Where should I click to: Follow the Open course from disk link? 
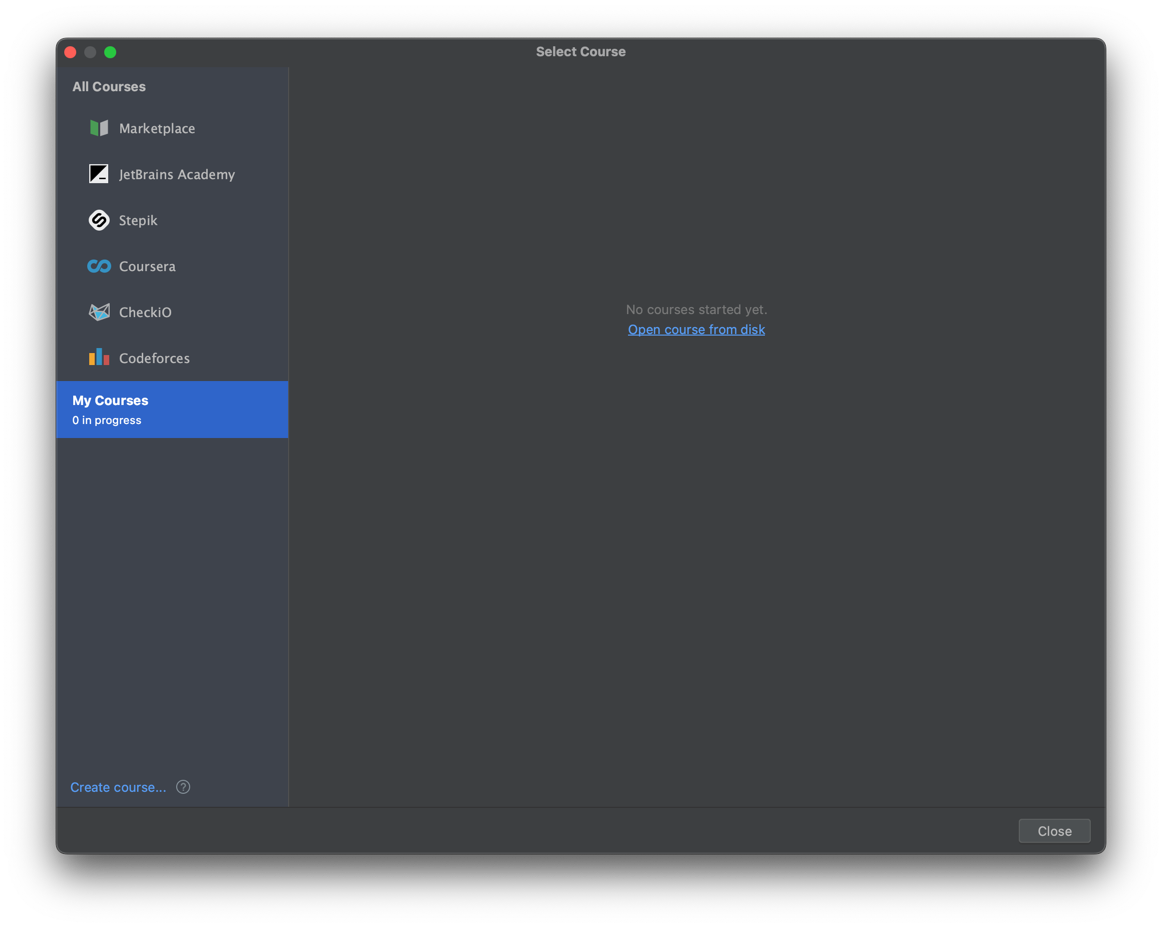[x=696, y=329]
